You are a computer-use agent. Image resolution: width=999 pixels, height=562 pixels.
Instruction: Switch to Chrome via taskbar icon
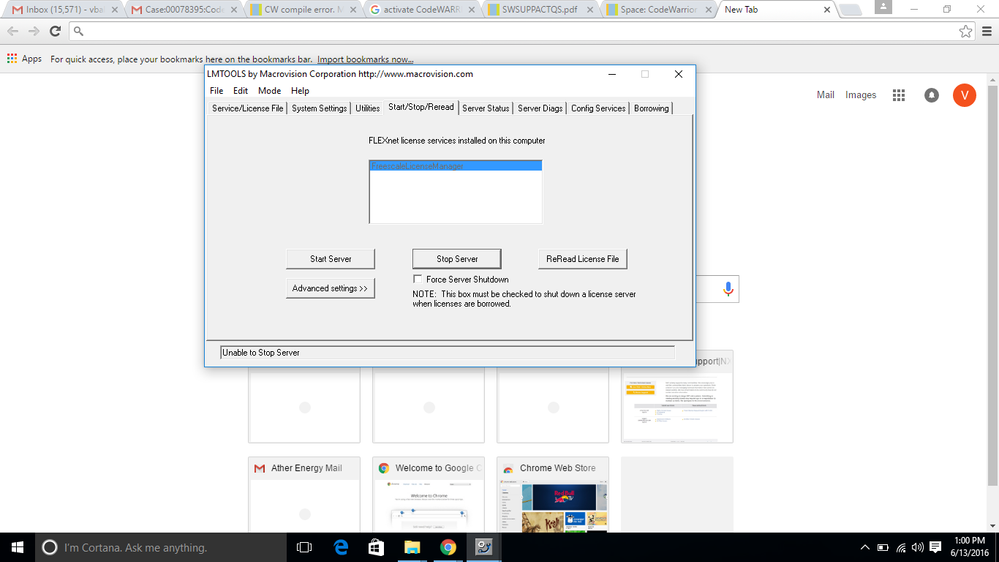tap(448, 547)
